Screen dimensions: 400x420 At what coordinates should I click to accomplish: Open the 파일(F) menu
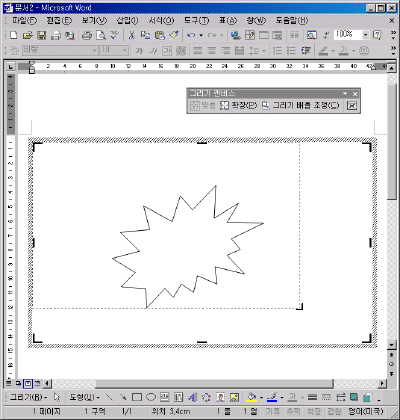click(24, 21)
